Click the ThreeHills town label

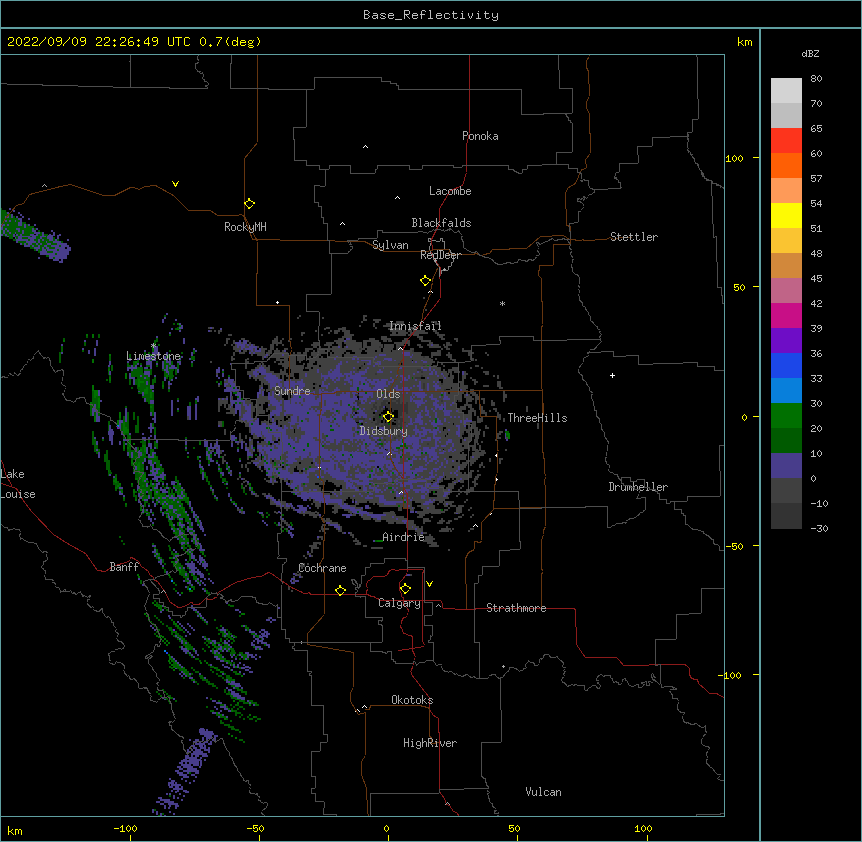pos(537,418)
